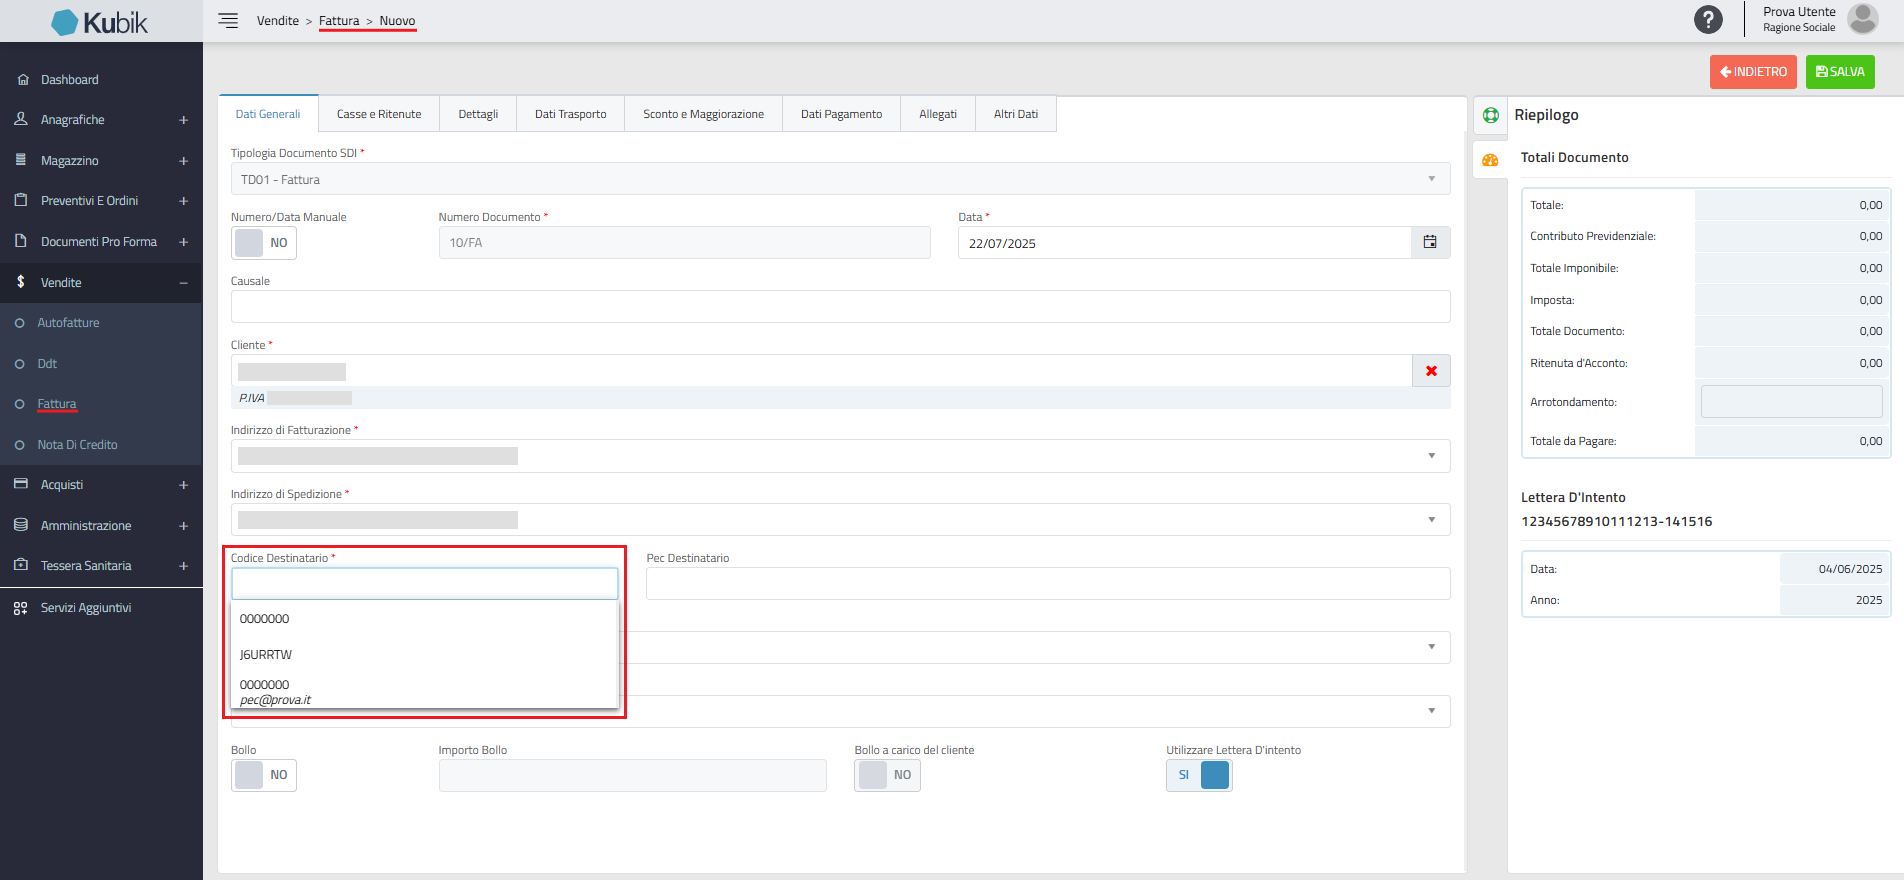
Task: Switch to Dettagli tab
Action: click(478, 114)
